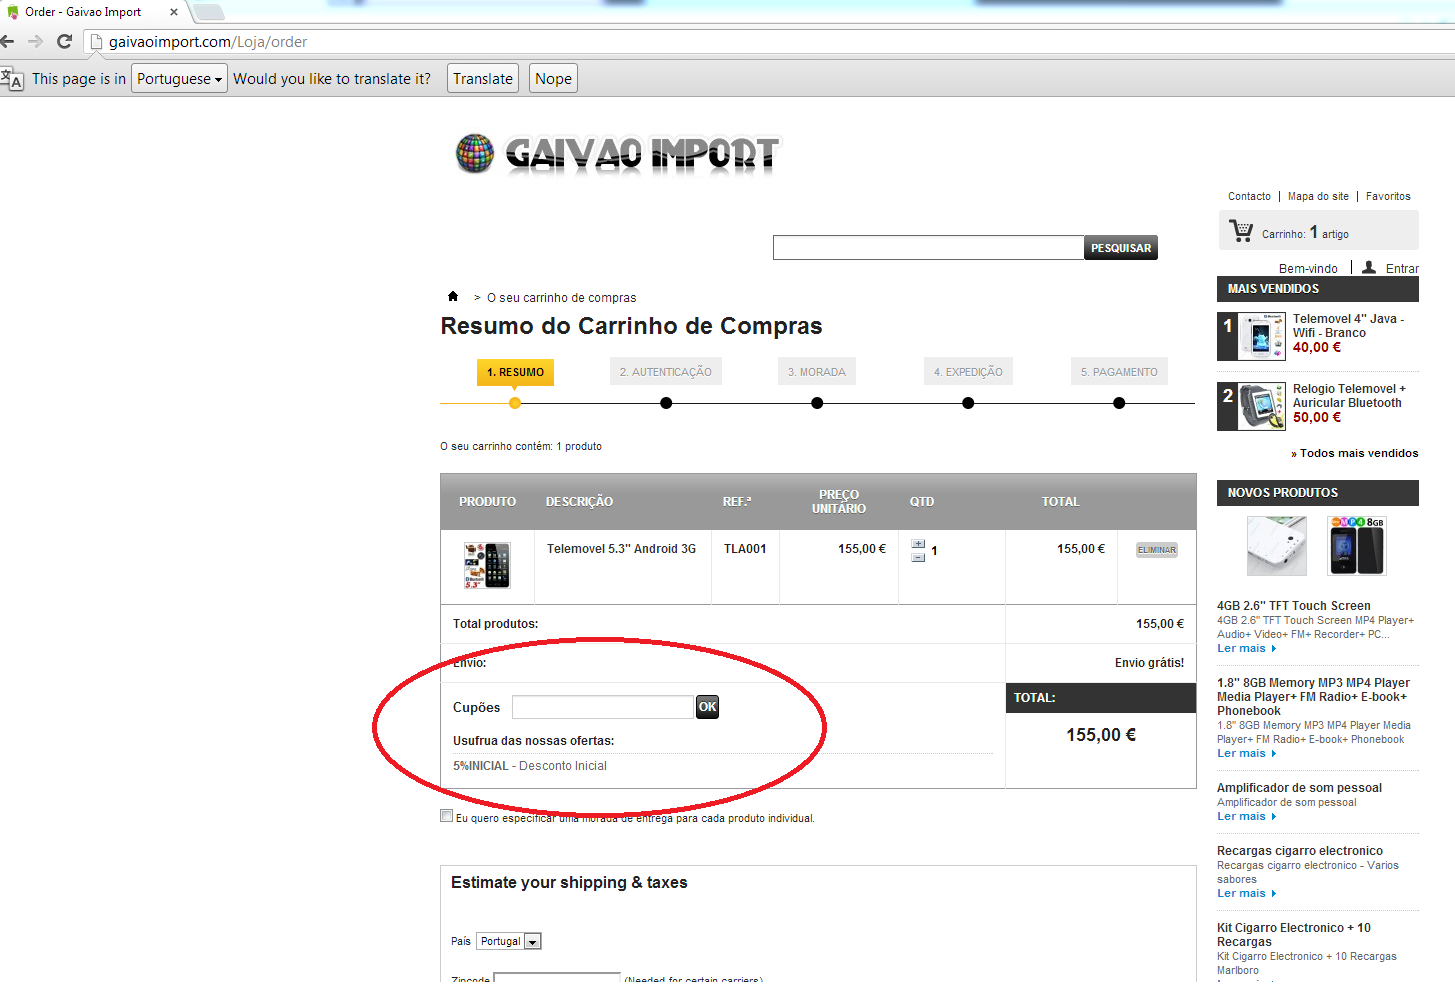Click the yellow Resumo progress marker
Screen dimensions: 1455x989
point(515,403)
